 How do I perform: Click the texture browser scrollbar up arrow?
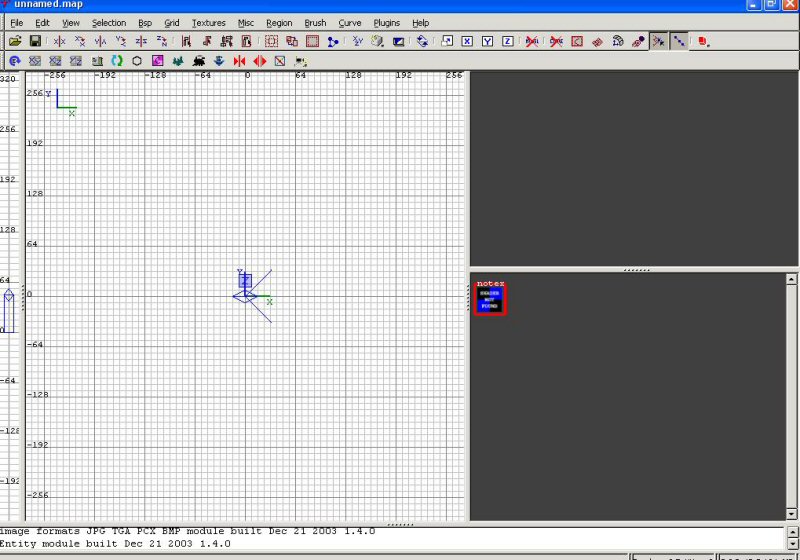[x=792, y=279]
